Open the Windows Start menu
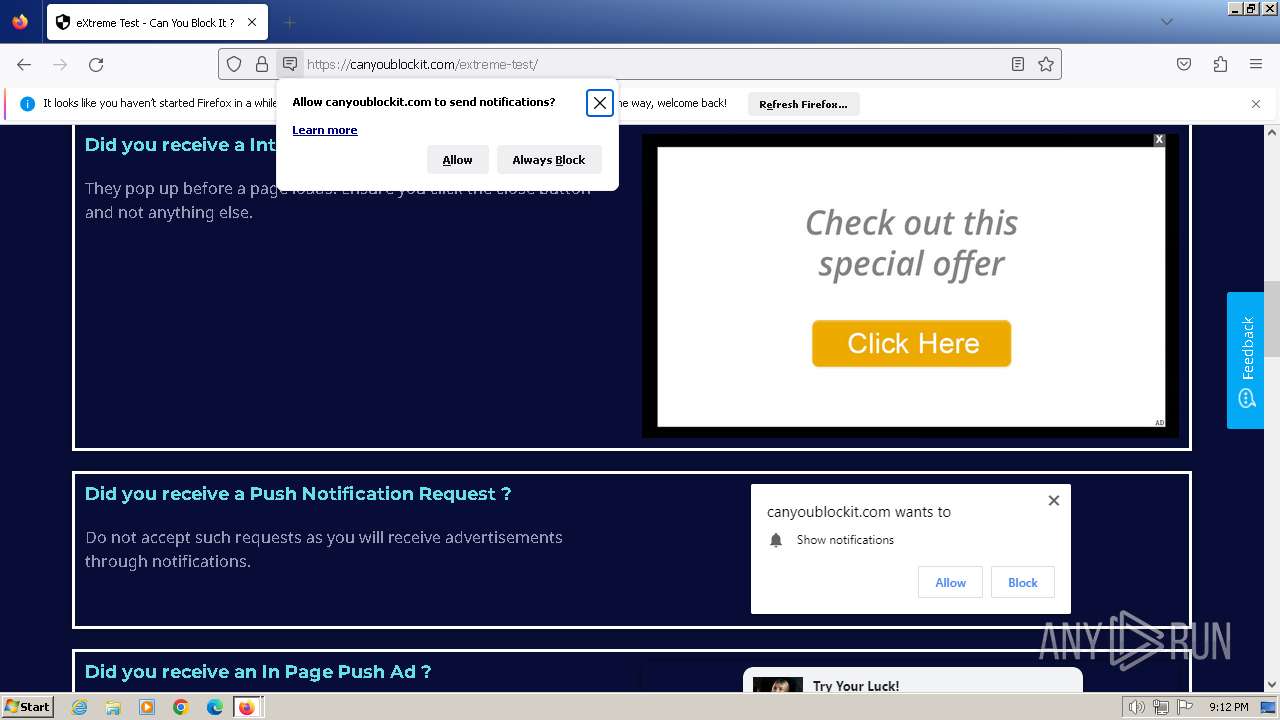The width and height of the screenshot is (1280, 720). 27,707
